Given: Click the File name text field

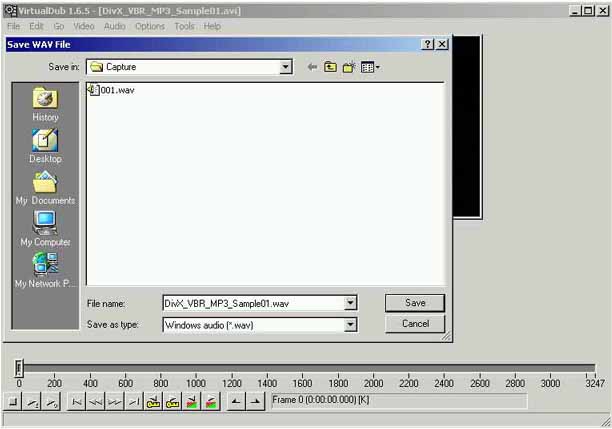Looking at the screenshot, I should point(254,303).
